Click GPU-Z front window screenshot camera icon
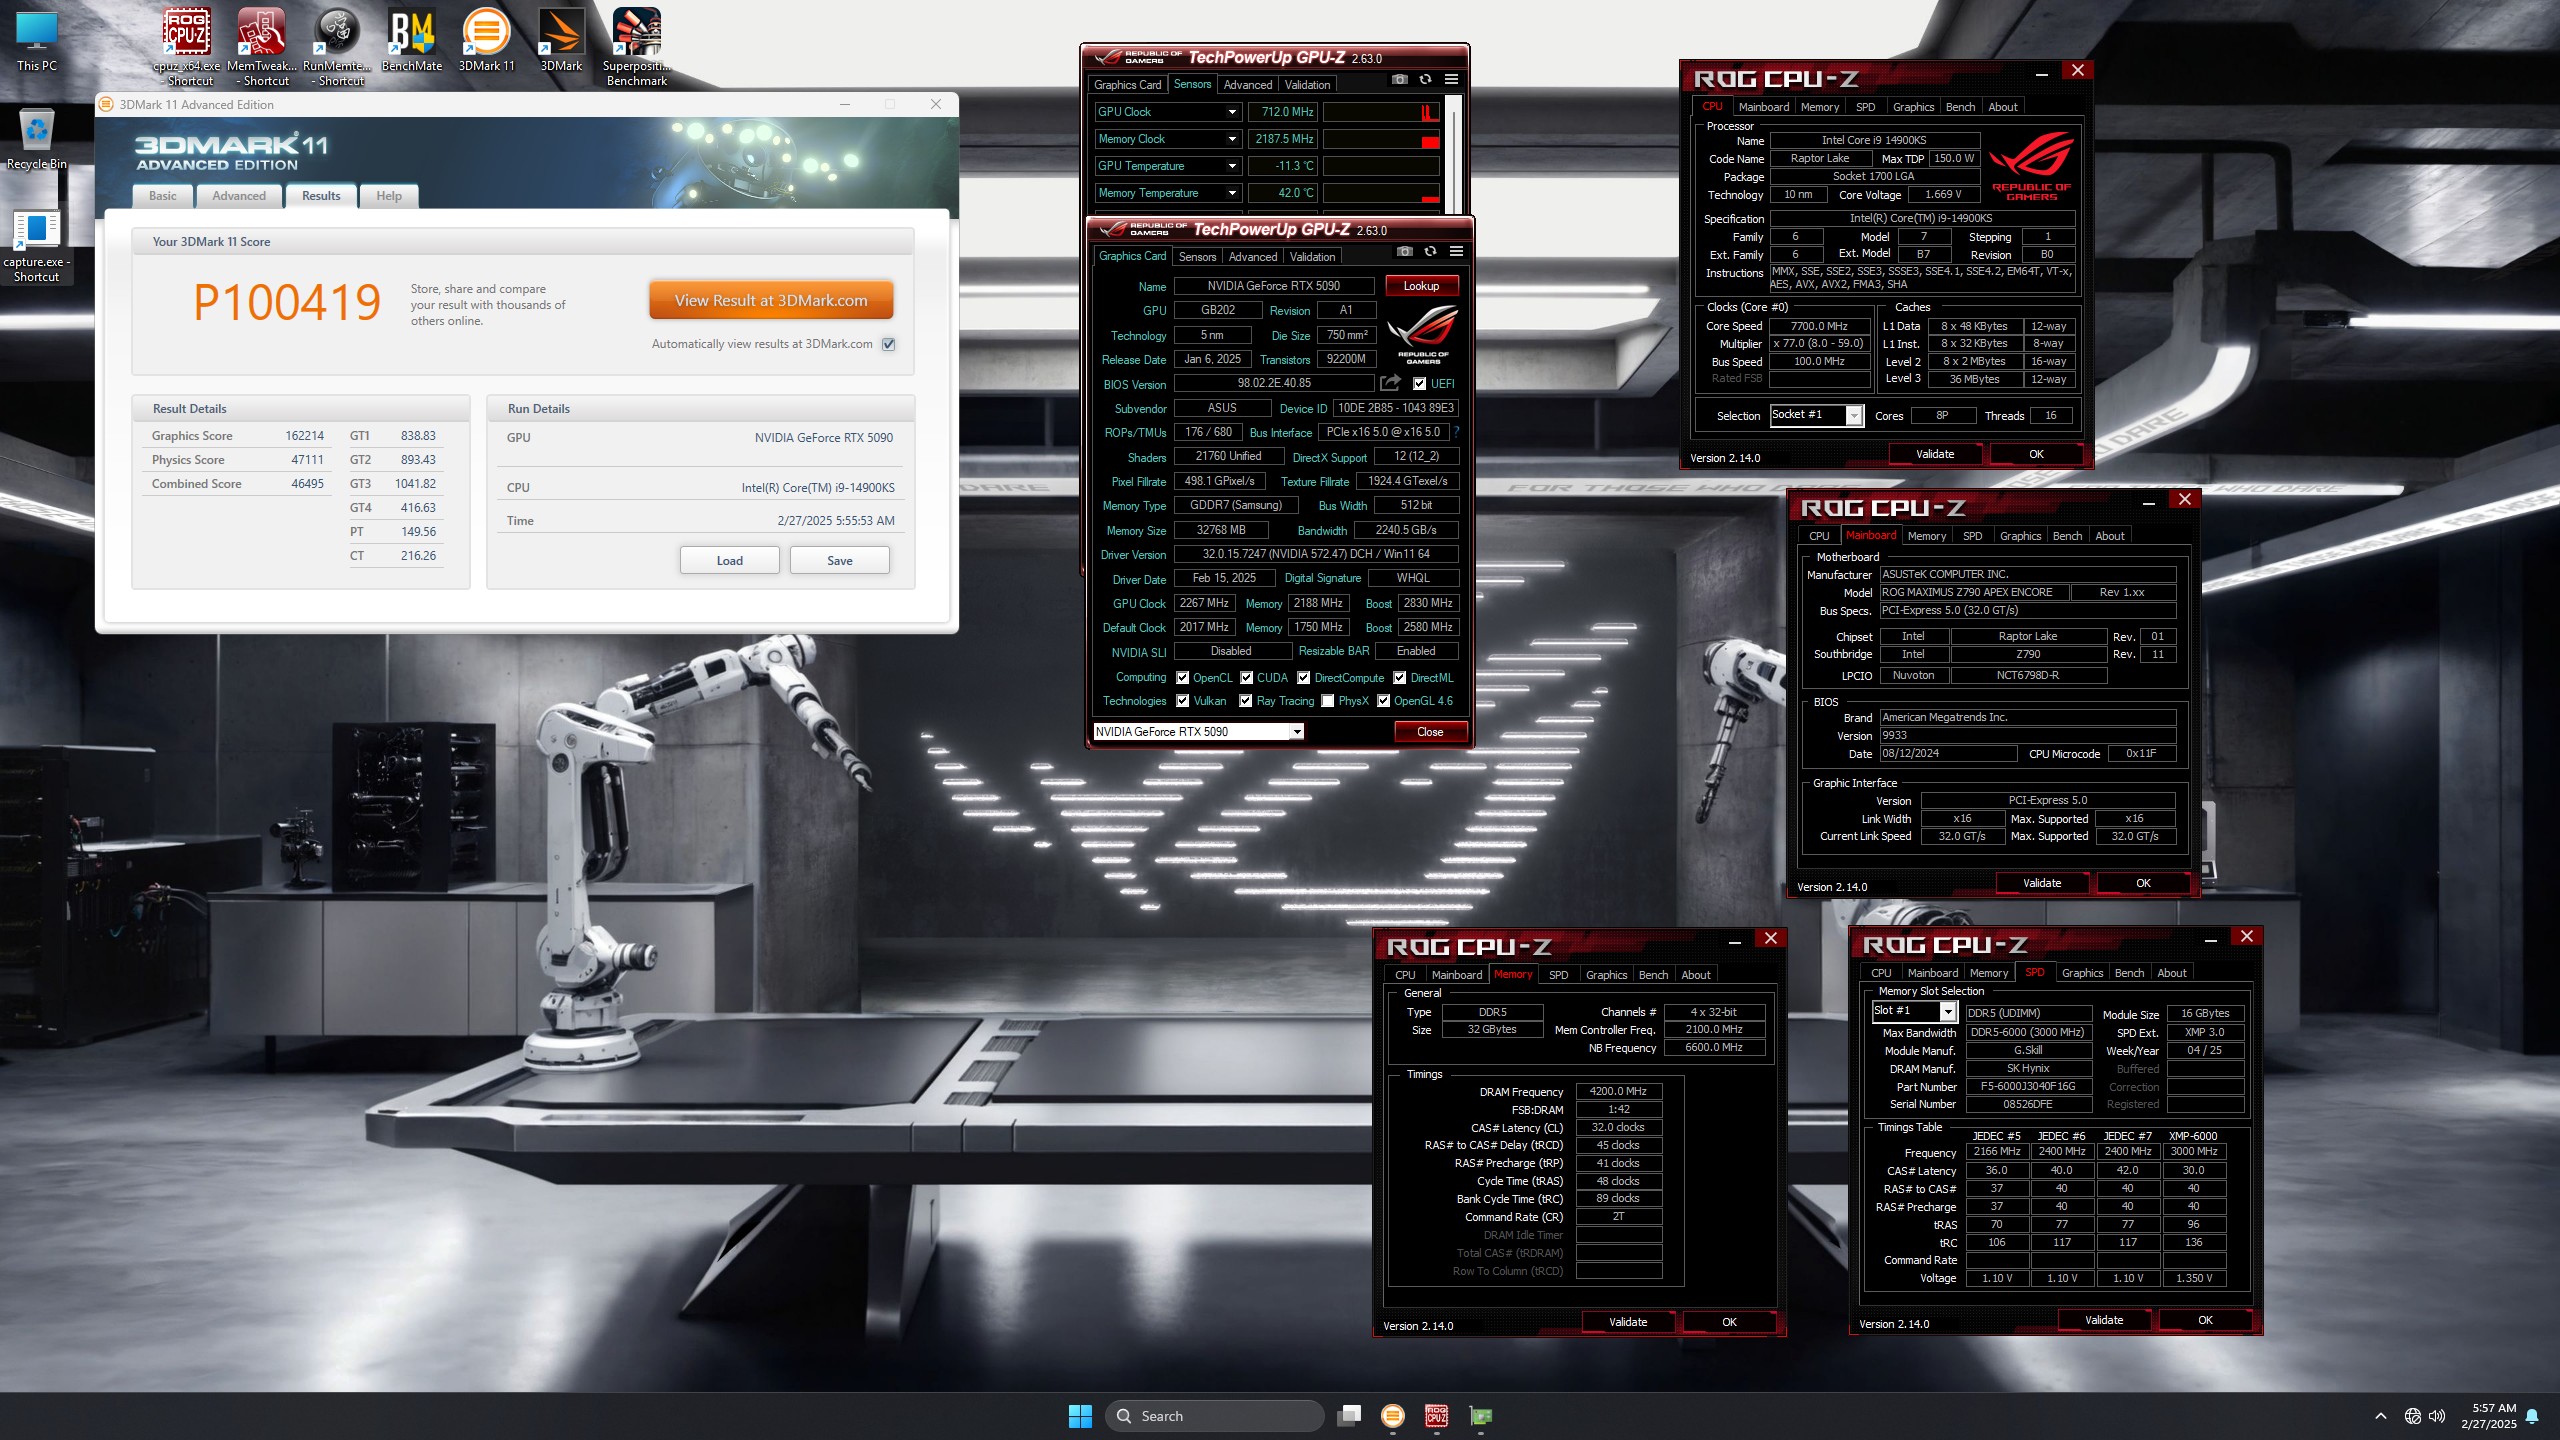2560x1440 pixels. [1405, 251]
